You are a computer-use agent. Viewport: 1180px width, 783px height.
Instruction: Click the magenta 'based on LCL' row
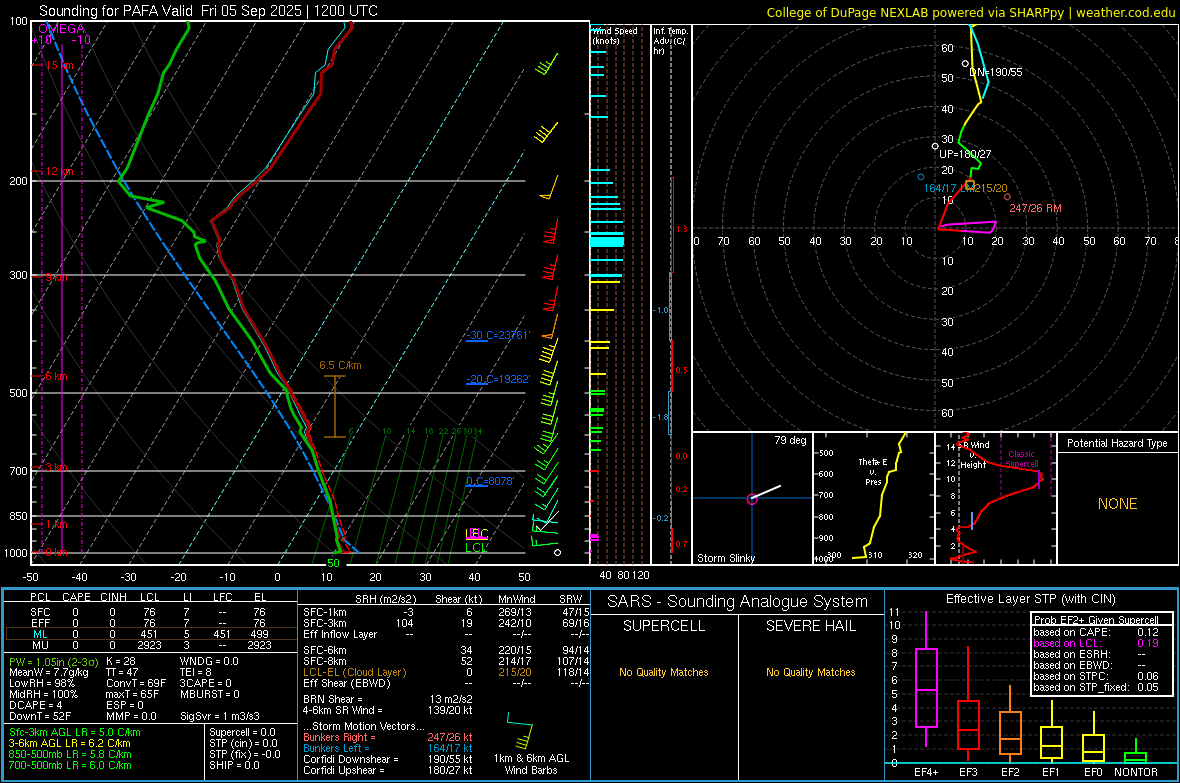coord(1096,643)
